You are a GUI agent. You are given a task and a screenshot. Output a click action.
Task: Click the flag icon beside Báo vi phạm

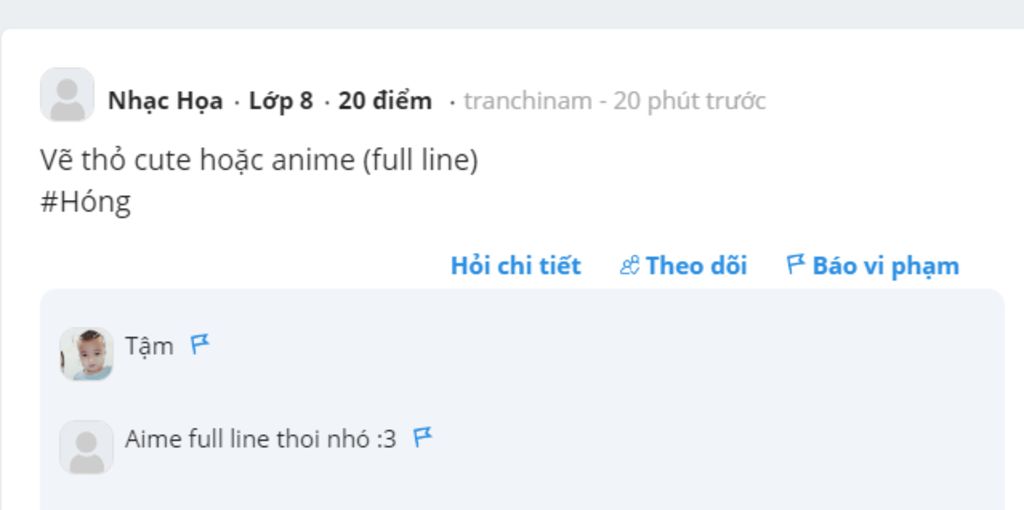[795, 264]
